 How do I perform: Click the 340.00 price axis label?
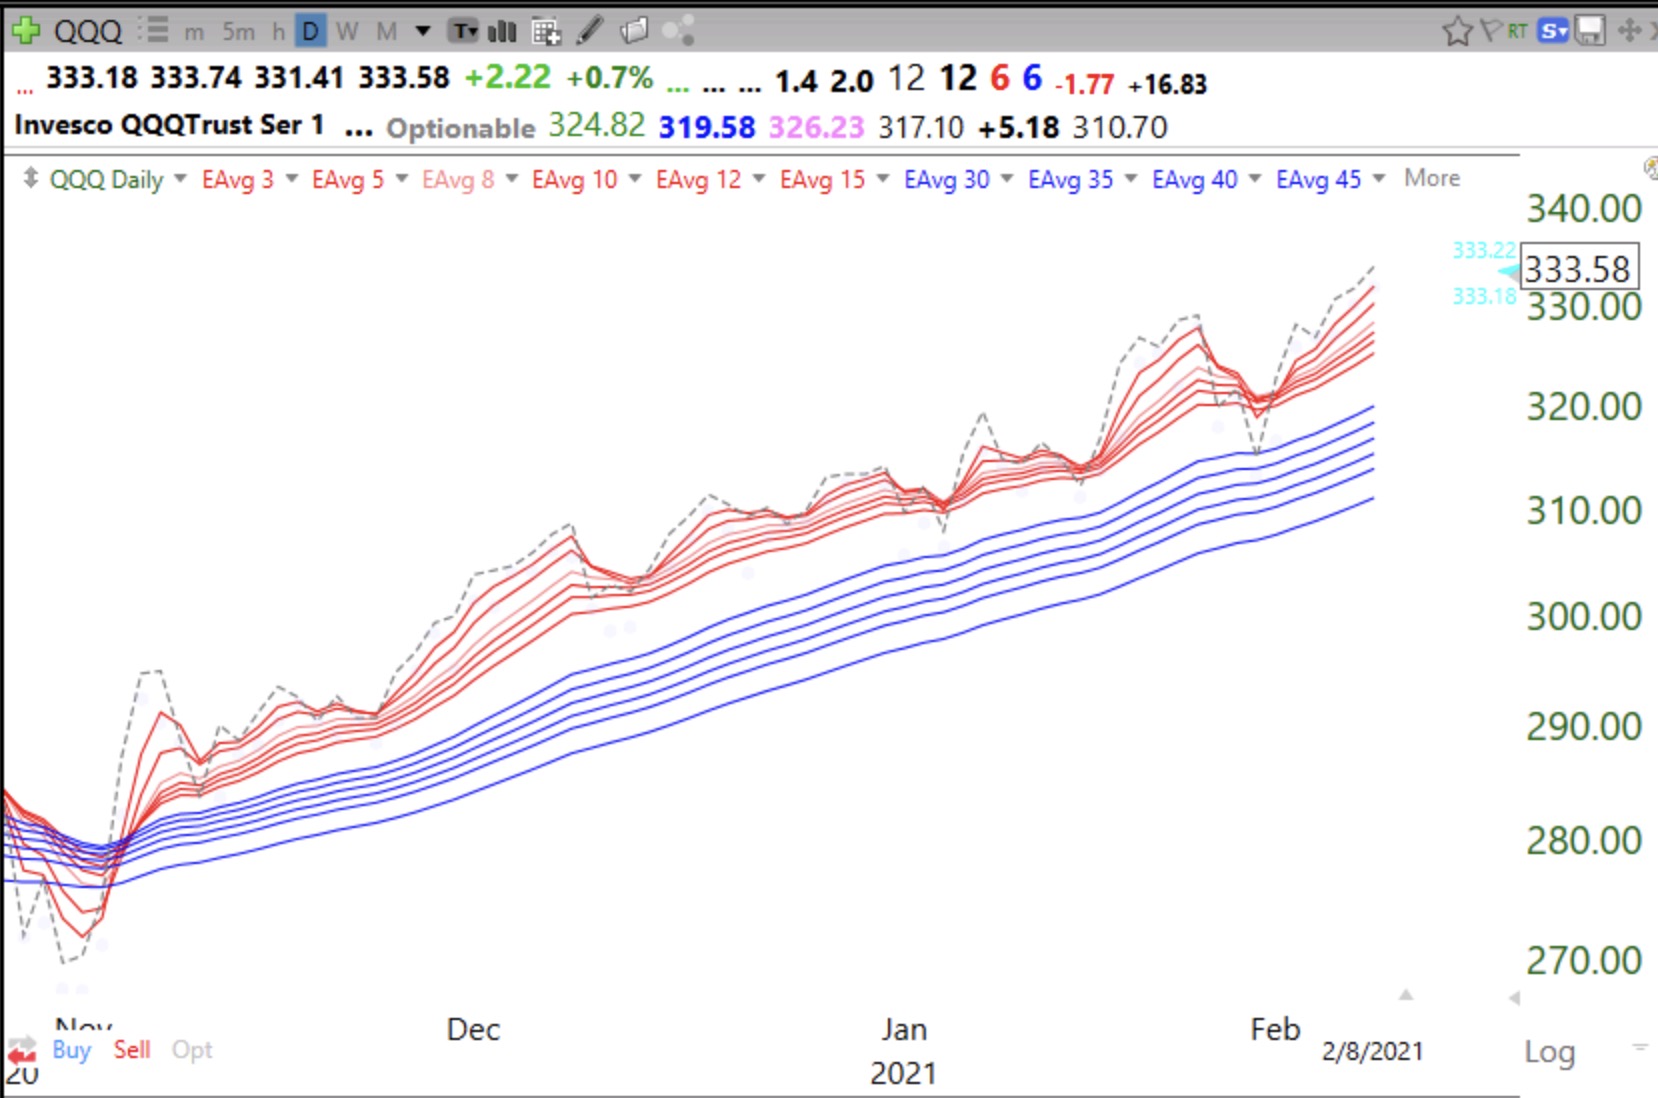click(x=1584, y=209)
